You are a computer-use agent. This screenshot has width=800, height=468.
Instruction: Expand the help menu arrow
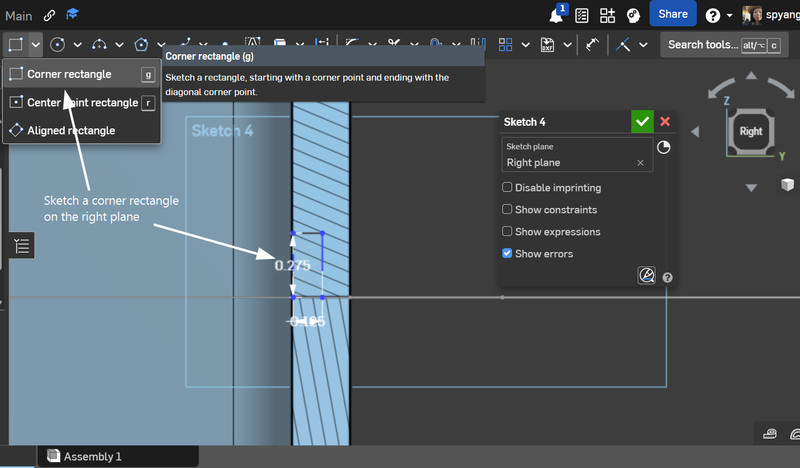729,16
